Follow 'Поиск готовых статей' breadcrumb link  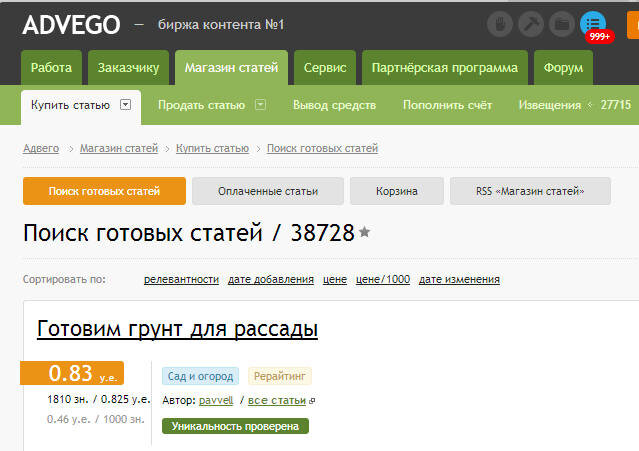coord(322,148)
